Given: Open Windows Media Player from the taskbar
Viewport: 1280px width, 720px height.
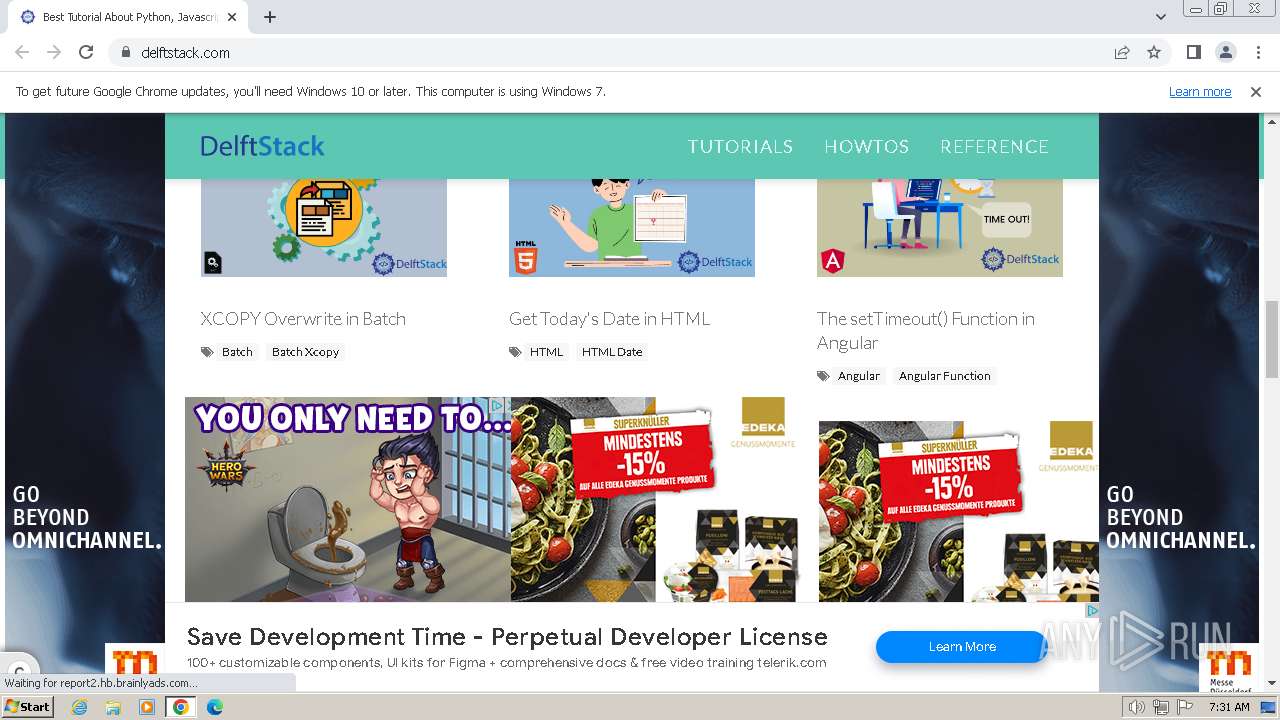Looking at the screenshot, I should pos(147,707).
